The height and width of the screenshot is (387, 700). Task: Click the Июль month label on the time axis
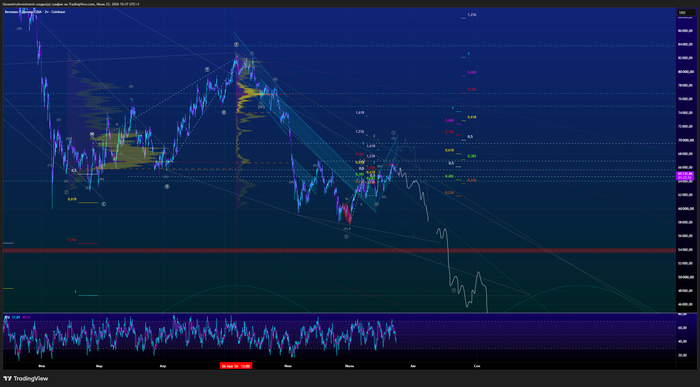[350, 366]
